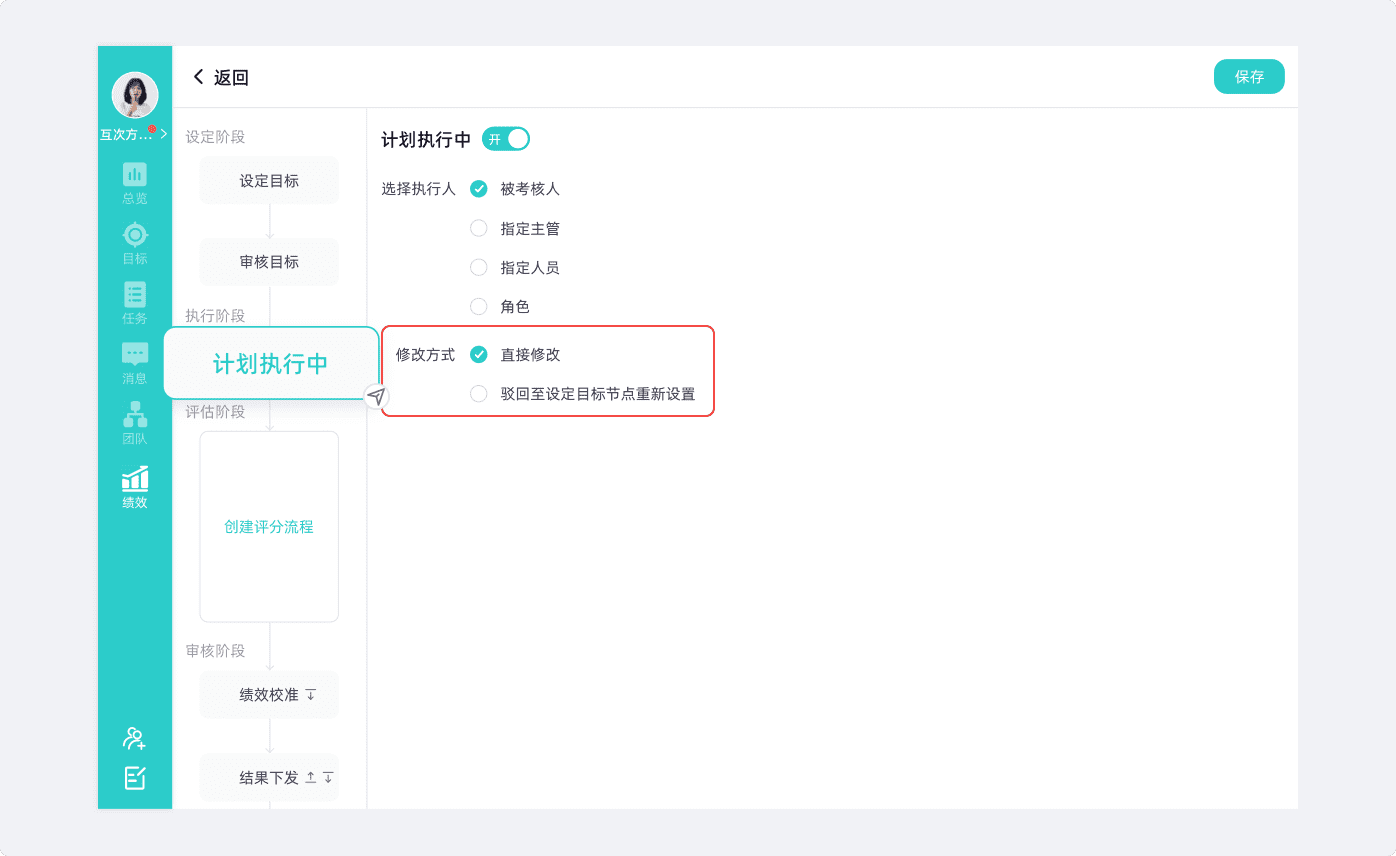This screenshot has width=1396, height=856.
Task: Open the 目标 target icon in sidebar
Action: click(x=135, y=235)
